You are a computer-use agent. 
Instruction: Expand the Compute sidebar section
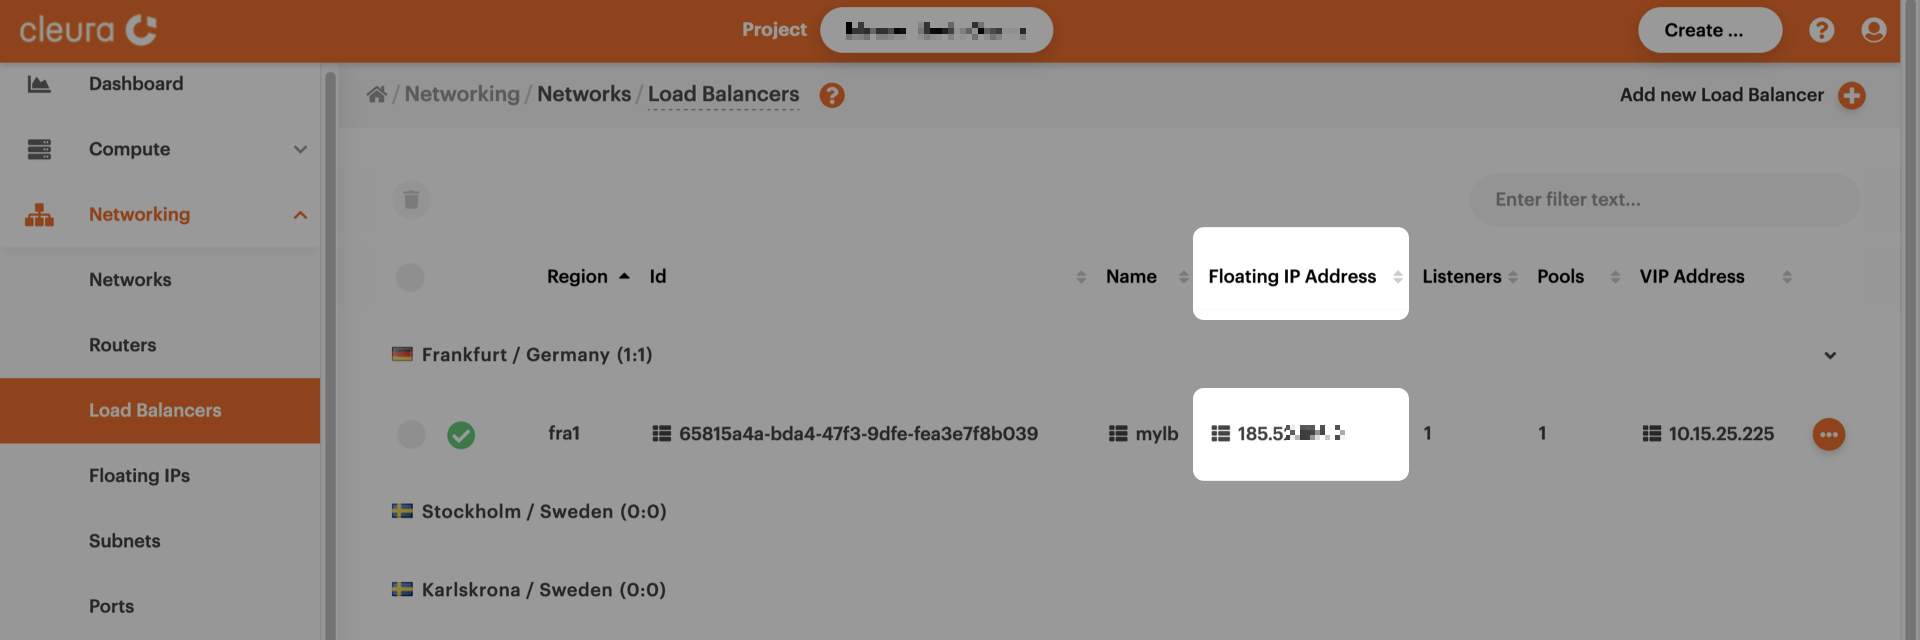300,149
